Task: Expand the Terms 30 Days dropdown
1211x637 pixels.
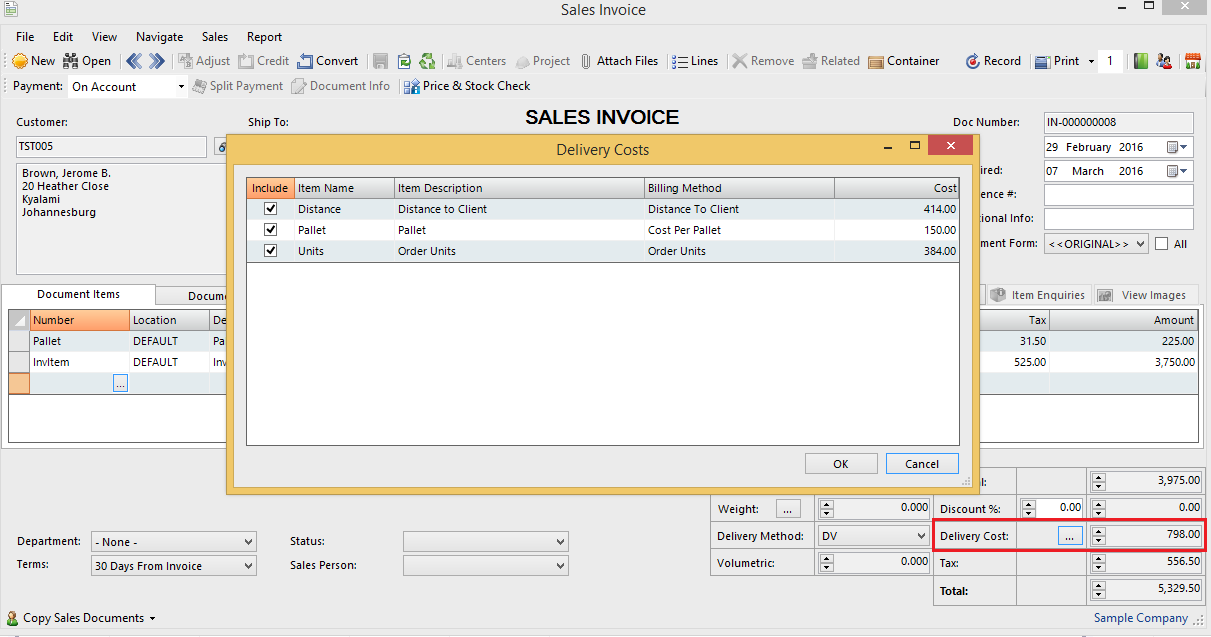Action: pyautogui.click(x=248, y=566)
